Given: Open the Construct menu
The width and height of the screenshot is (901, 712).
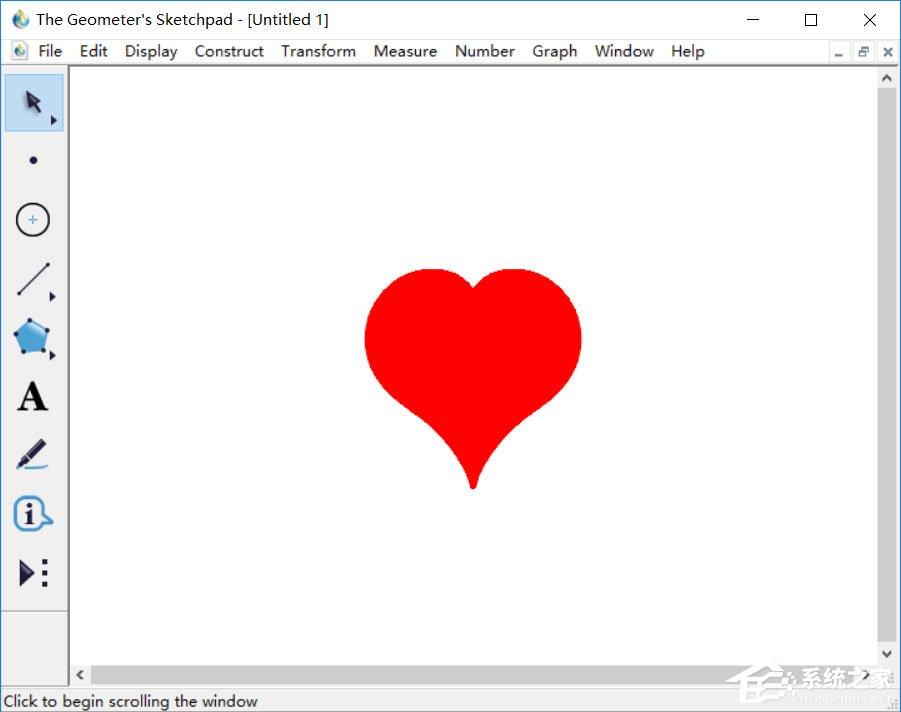Looking at the screenshot, I should pos(229,51).
